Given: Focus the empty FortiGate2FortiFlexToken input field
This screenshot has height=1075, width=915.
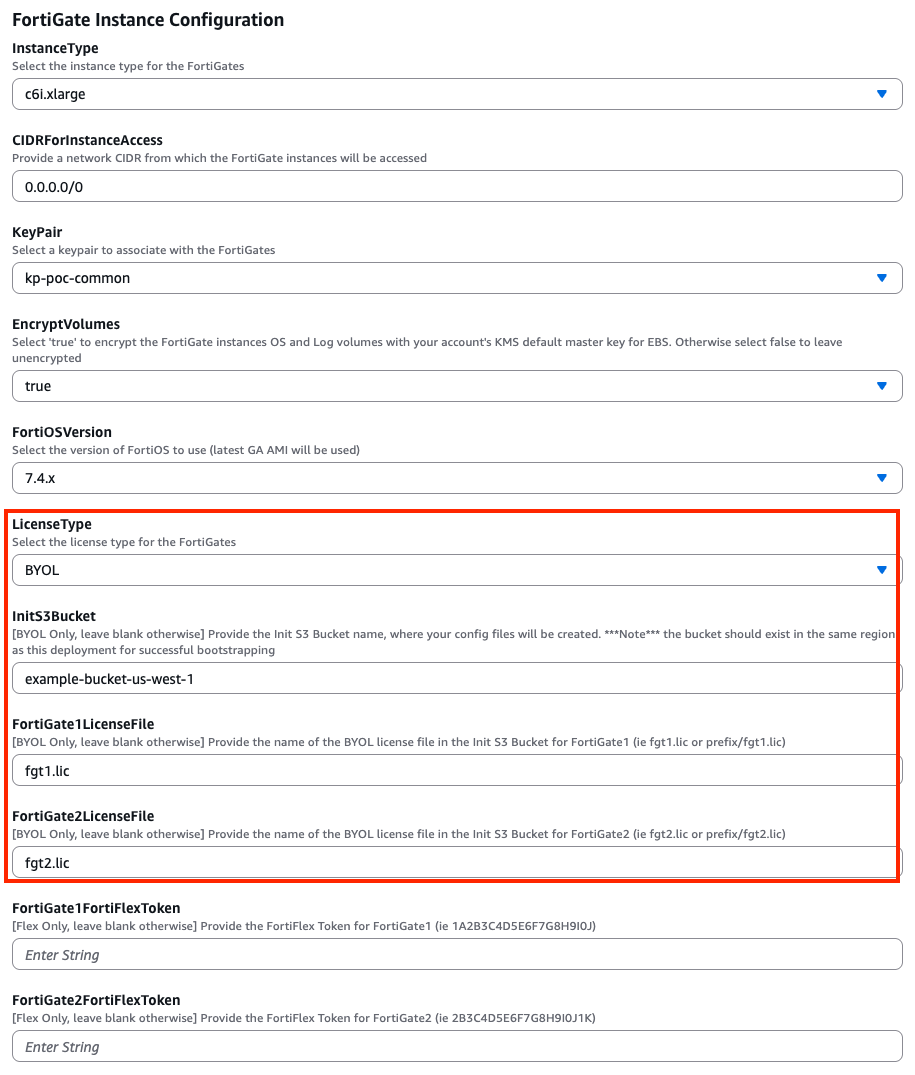Looking at the screenshot, I should click(x=457, y=1046).
